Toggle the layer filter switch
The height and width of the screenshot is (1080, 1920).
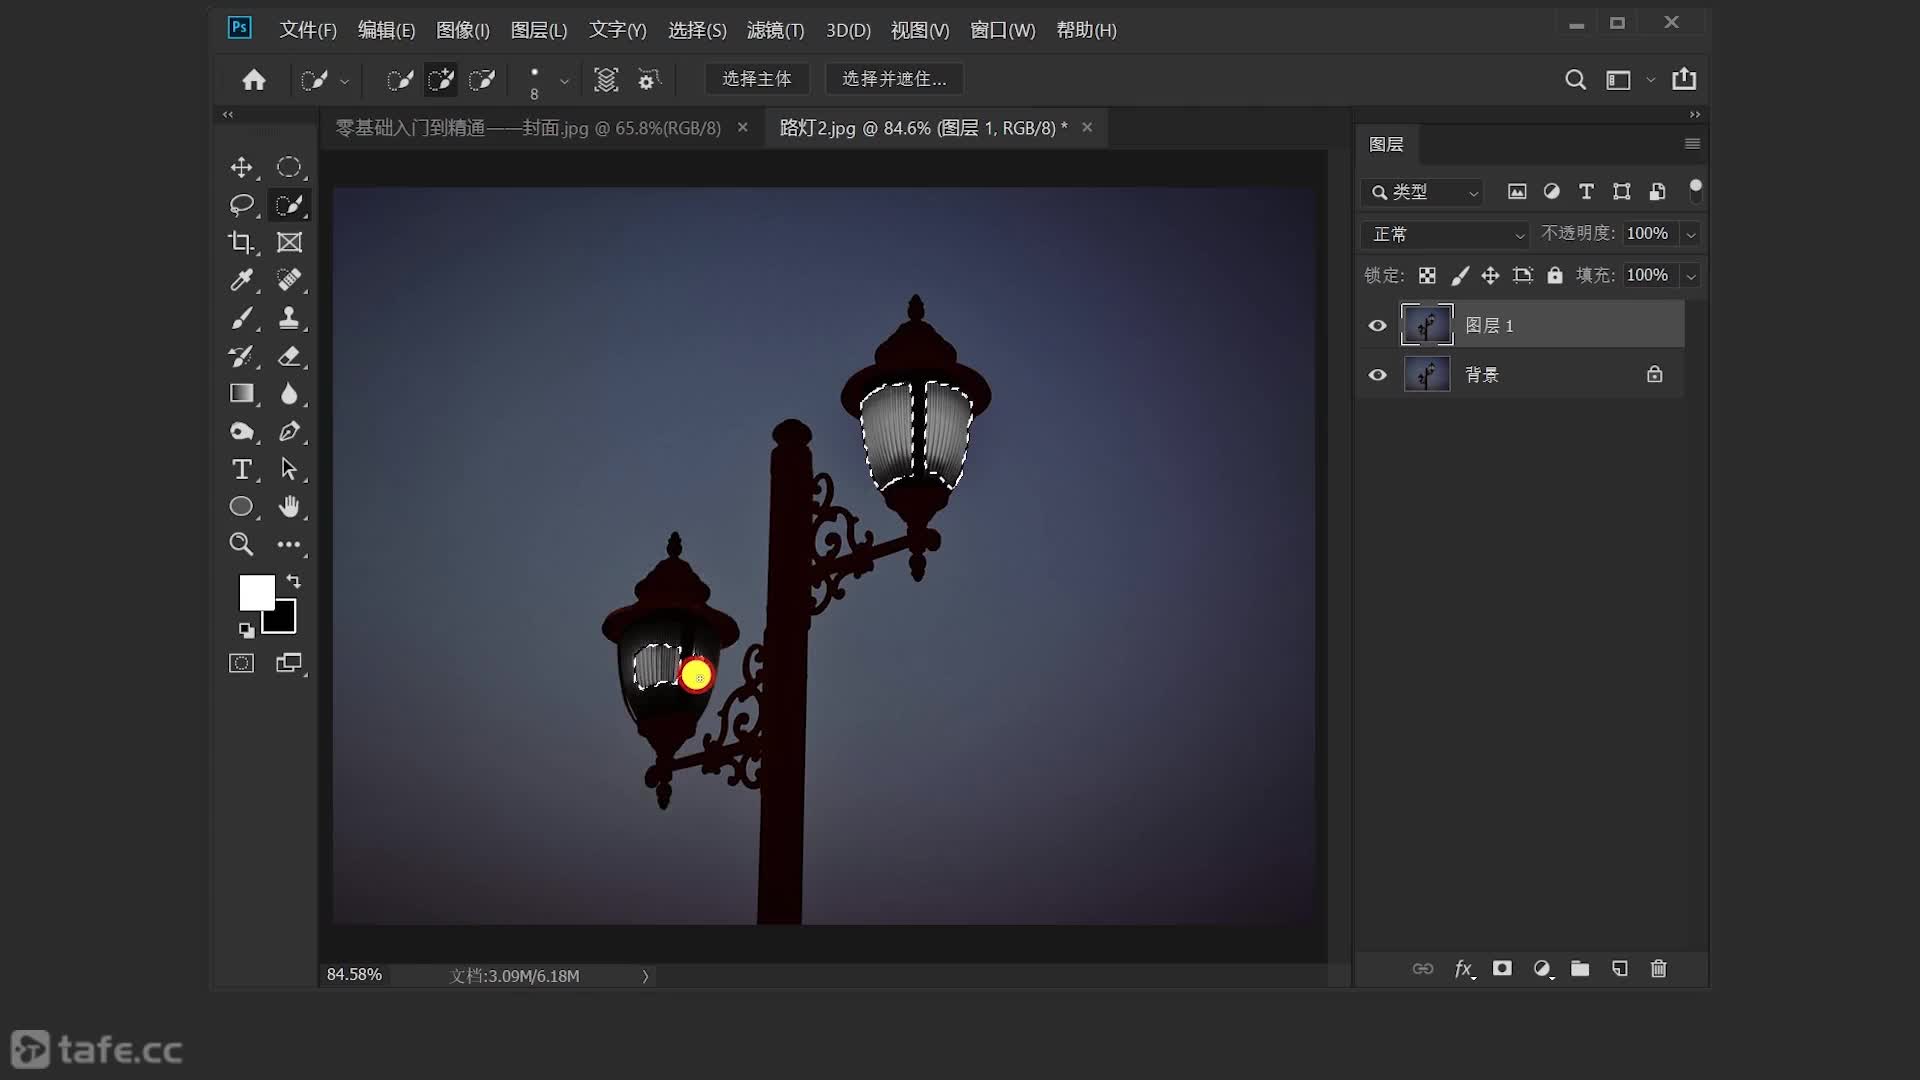pyautogui.click(x=1695, y=190)
